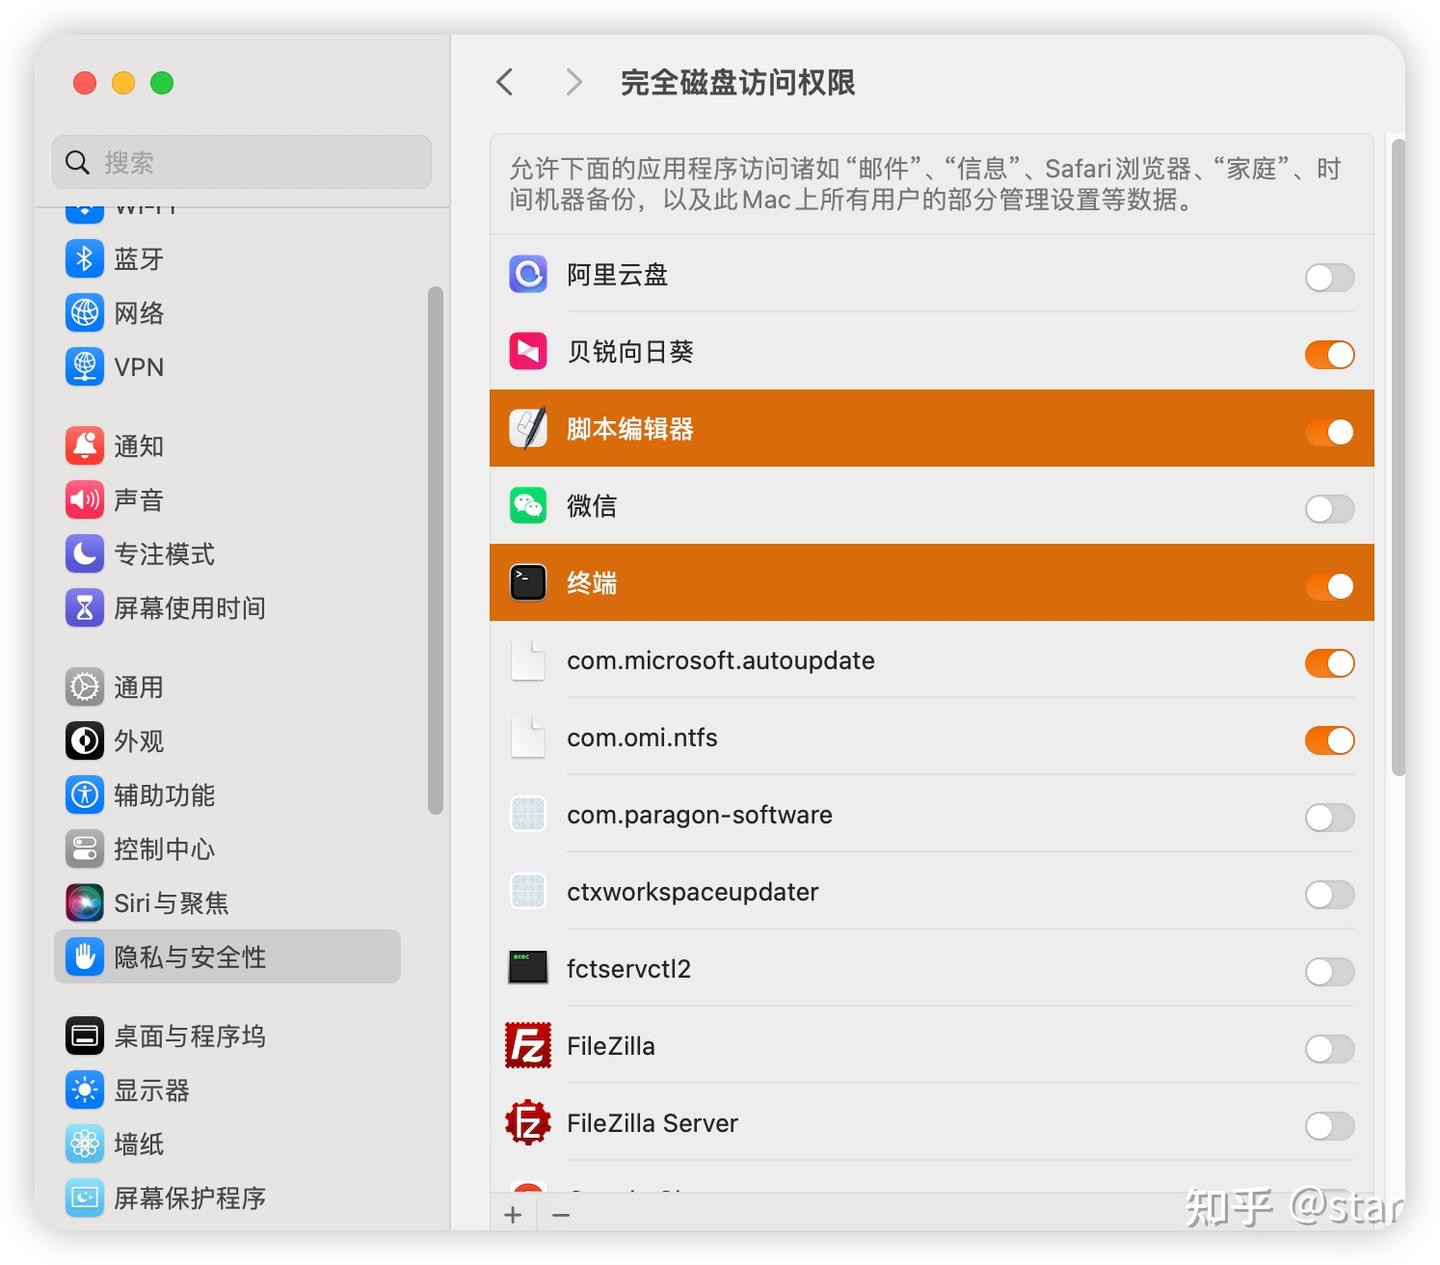
Task: Select the 脚本编辑器 (Script Editor) icon
Action: point(527,428)
